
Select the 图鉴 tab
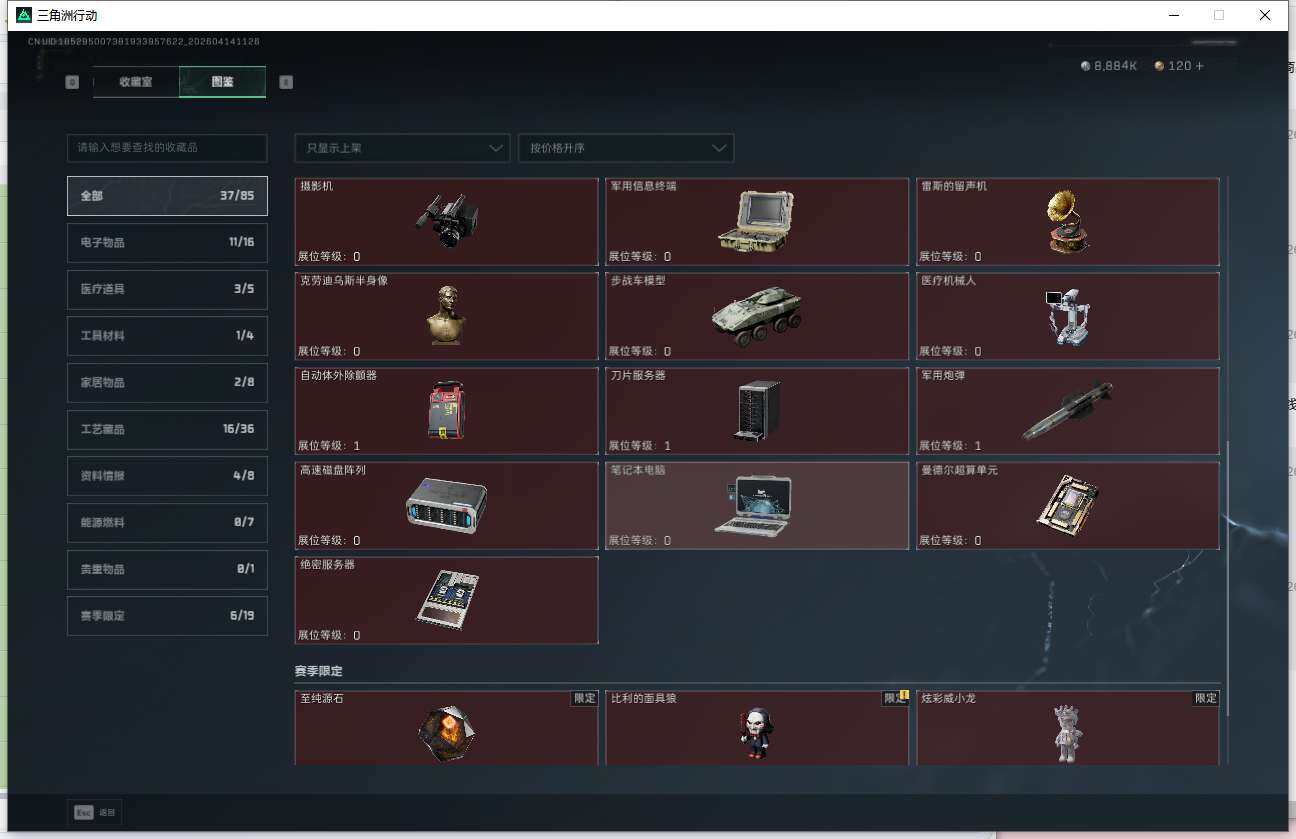pos(222,82)
